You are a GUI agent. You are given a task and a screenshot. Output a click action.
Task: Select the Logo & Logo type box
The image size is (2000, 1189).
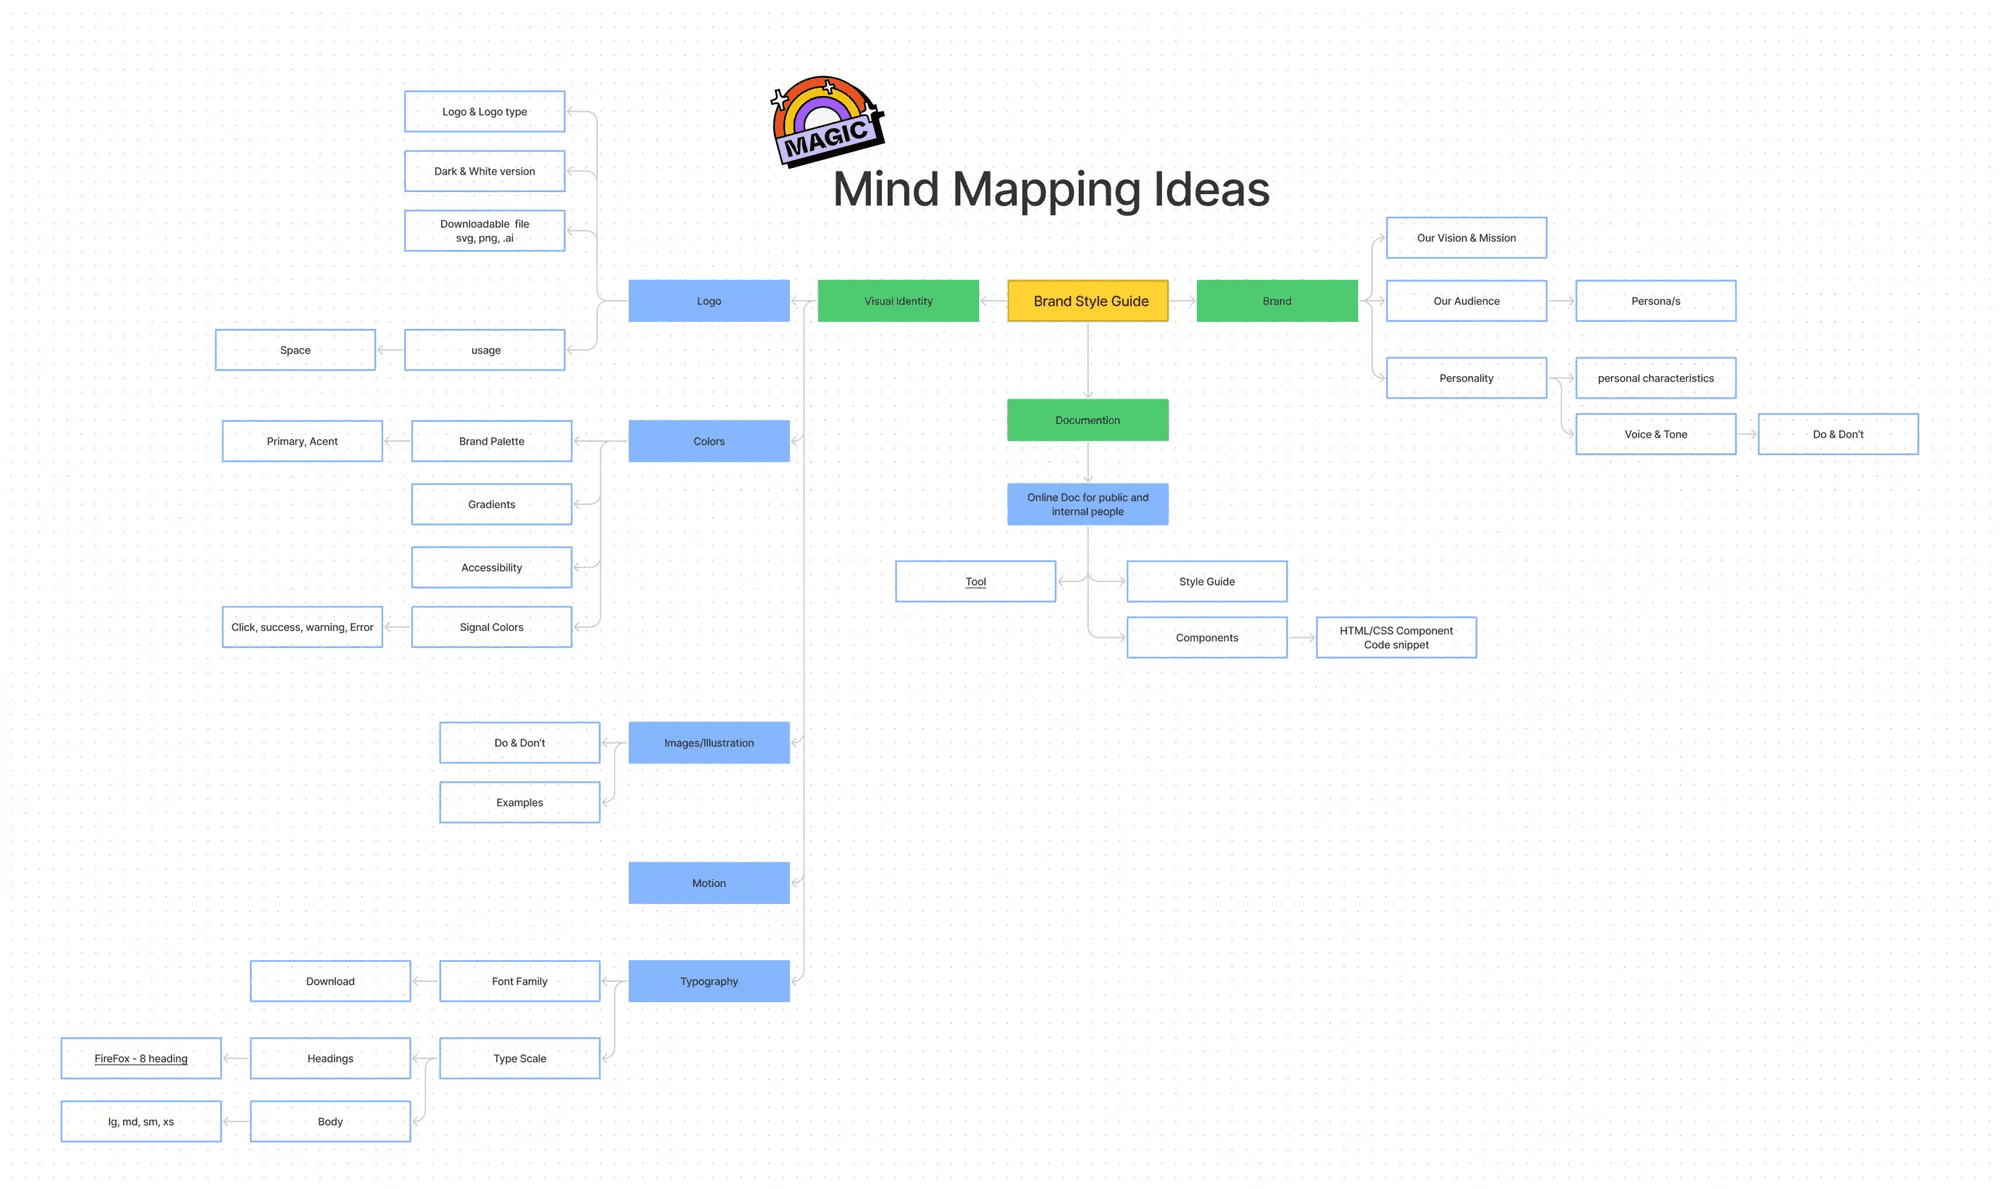tap(485, 112)
